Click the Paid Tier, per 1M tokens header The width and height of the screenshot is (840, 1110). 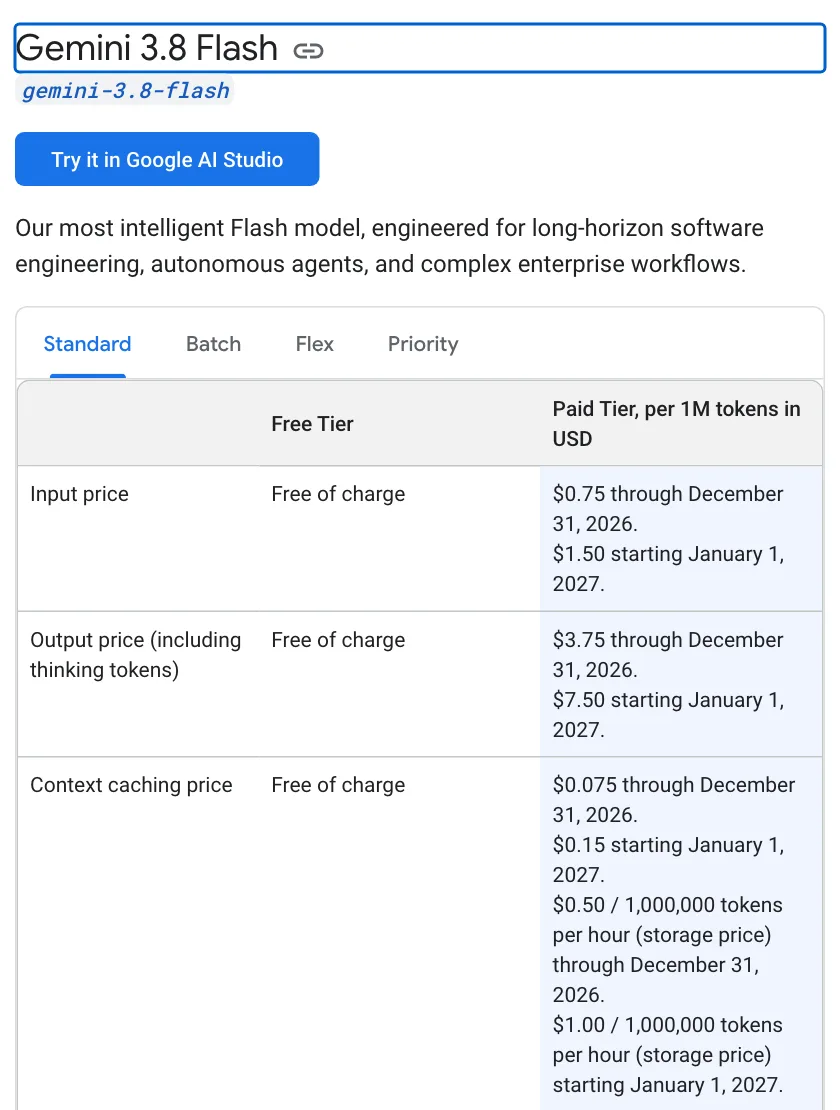677,423
